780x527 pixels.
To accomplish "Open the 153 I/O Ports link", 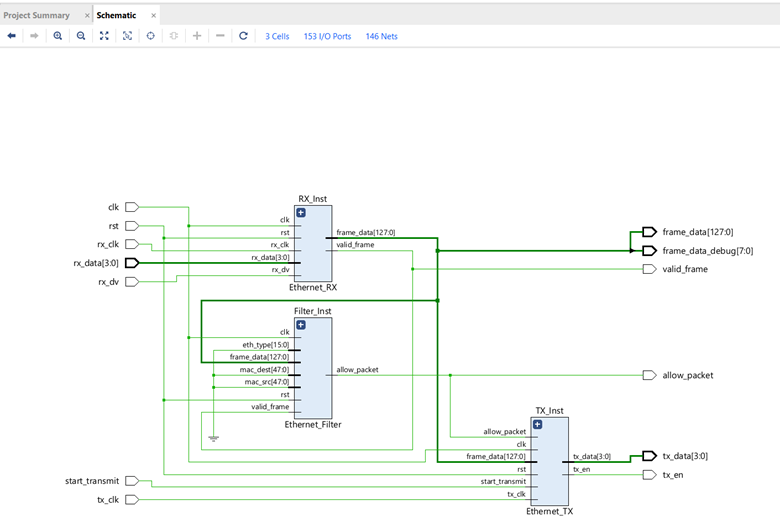I will pyautogui.click(x=327, y=36).
